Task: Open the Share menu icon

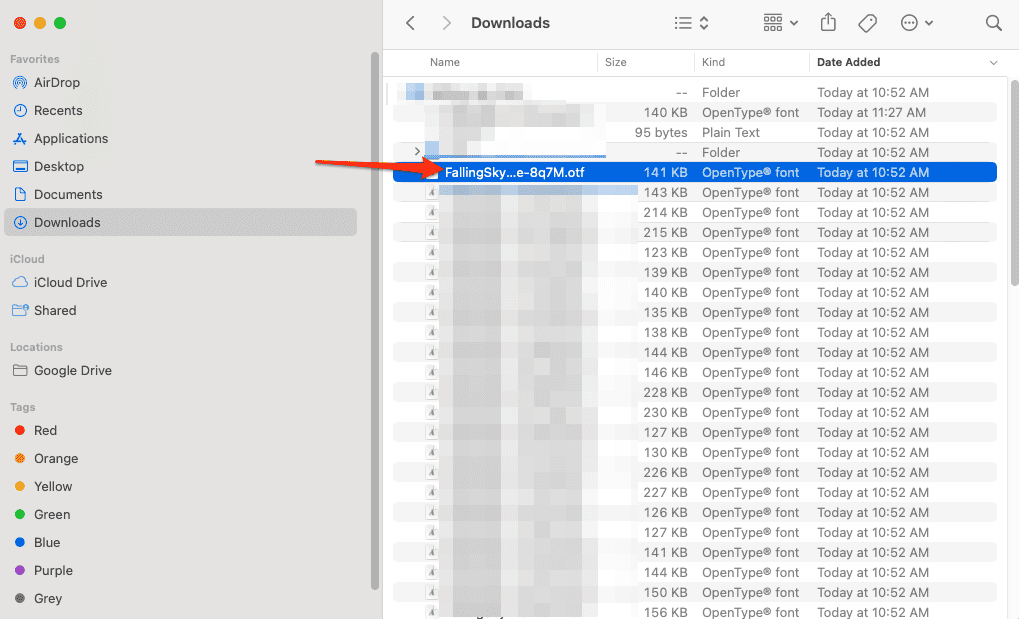Action: pos(828,23)
